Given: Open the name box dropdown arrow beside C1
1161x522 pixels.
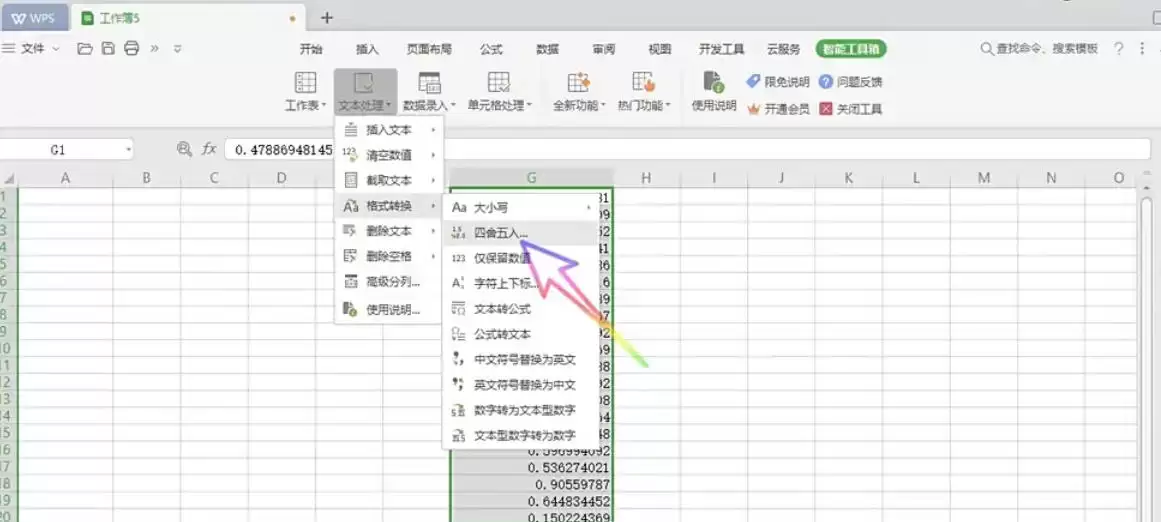Looking at the screenshot, I should 129,150.
